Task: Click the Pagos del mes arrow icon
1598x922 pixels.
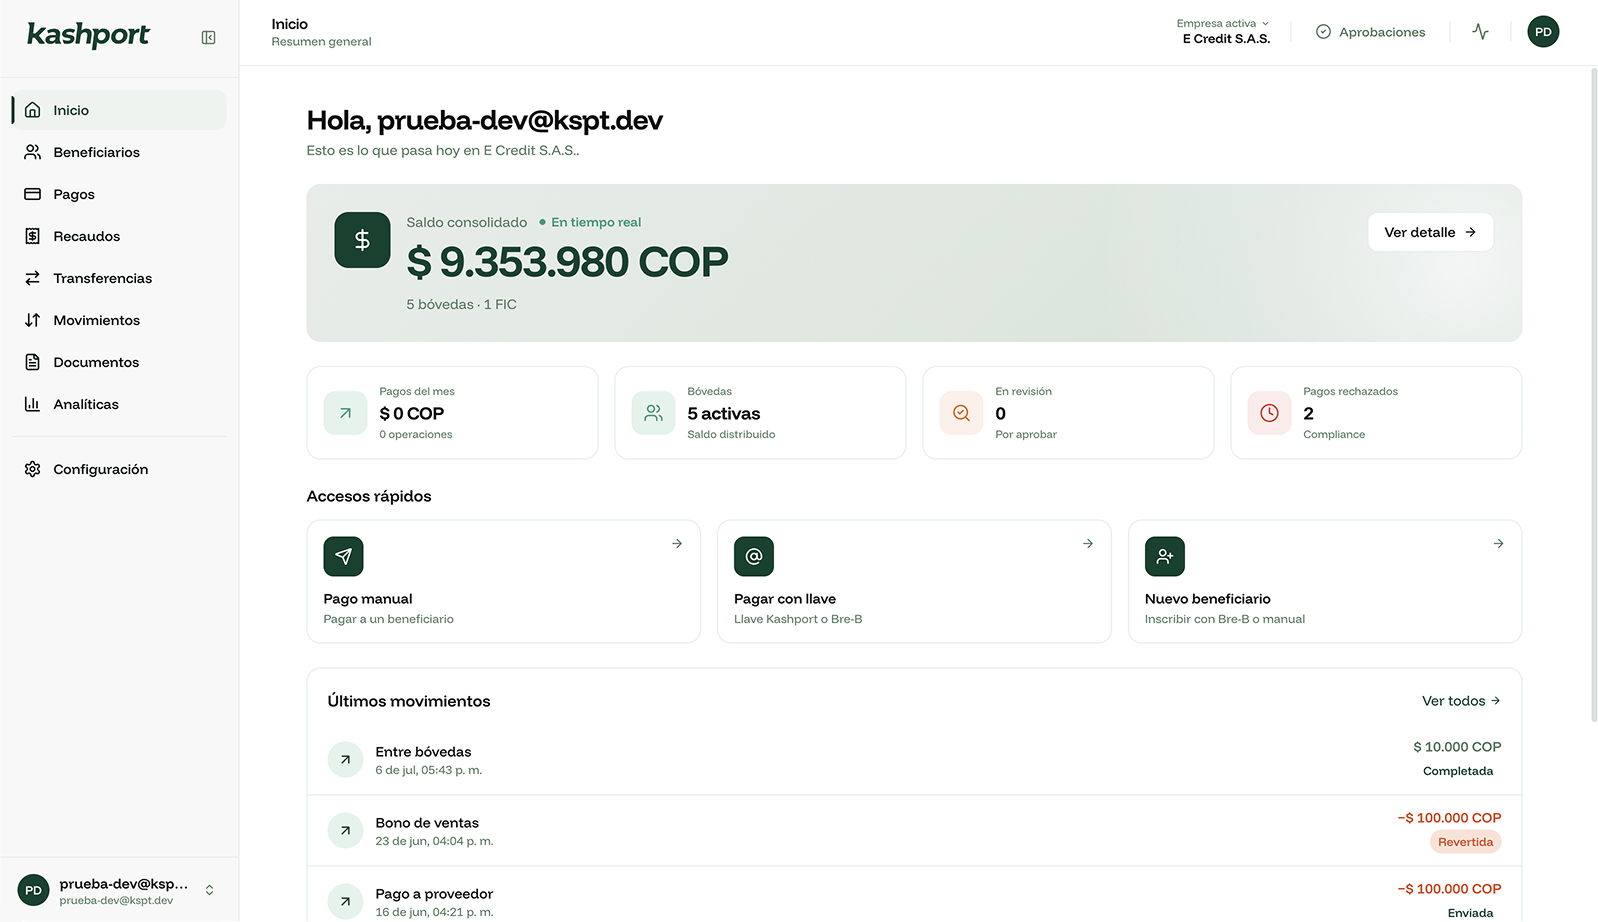Action: click(345, 413)
